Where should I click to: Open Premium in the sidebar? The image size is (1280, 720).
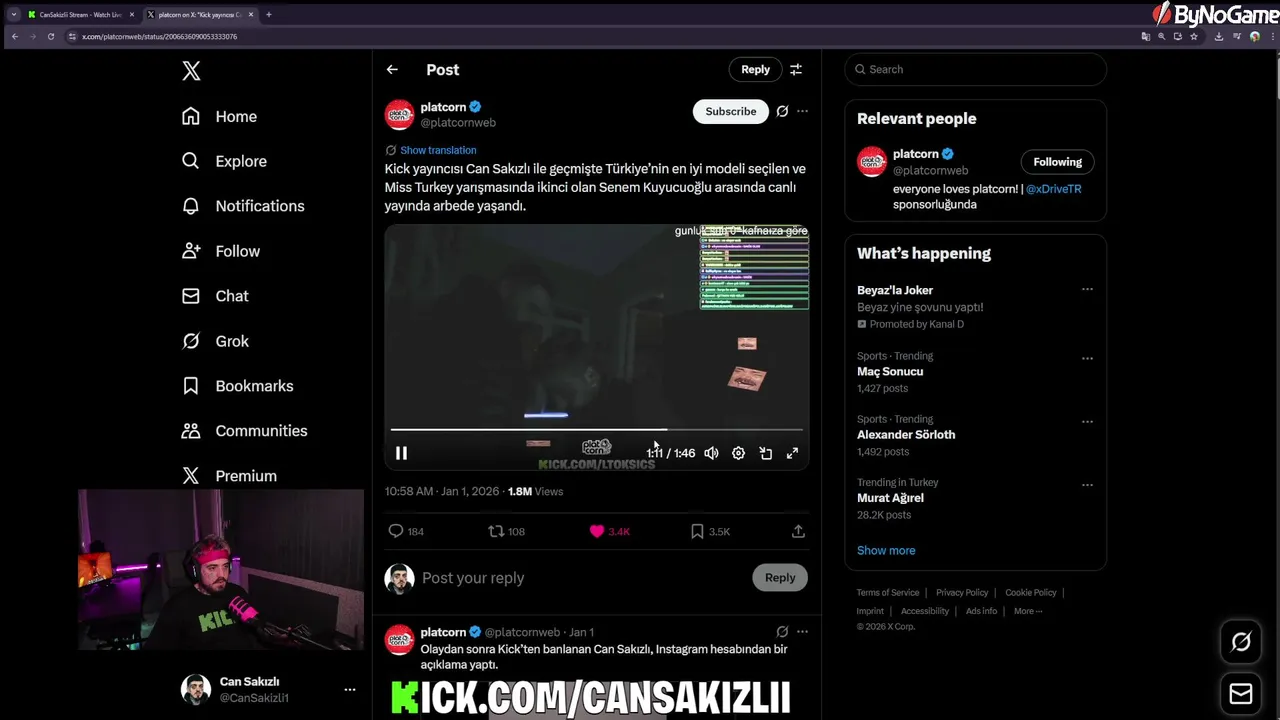pyautogui.click(x=229, y=476)
